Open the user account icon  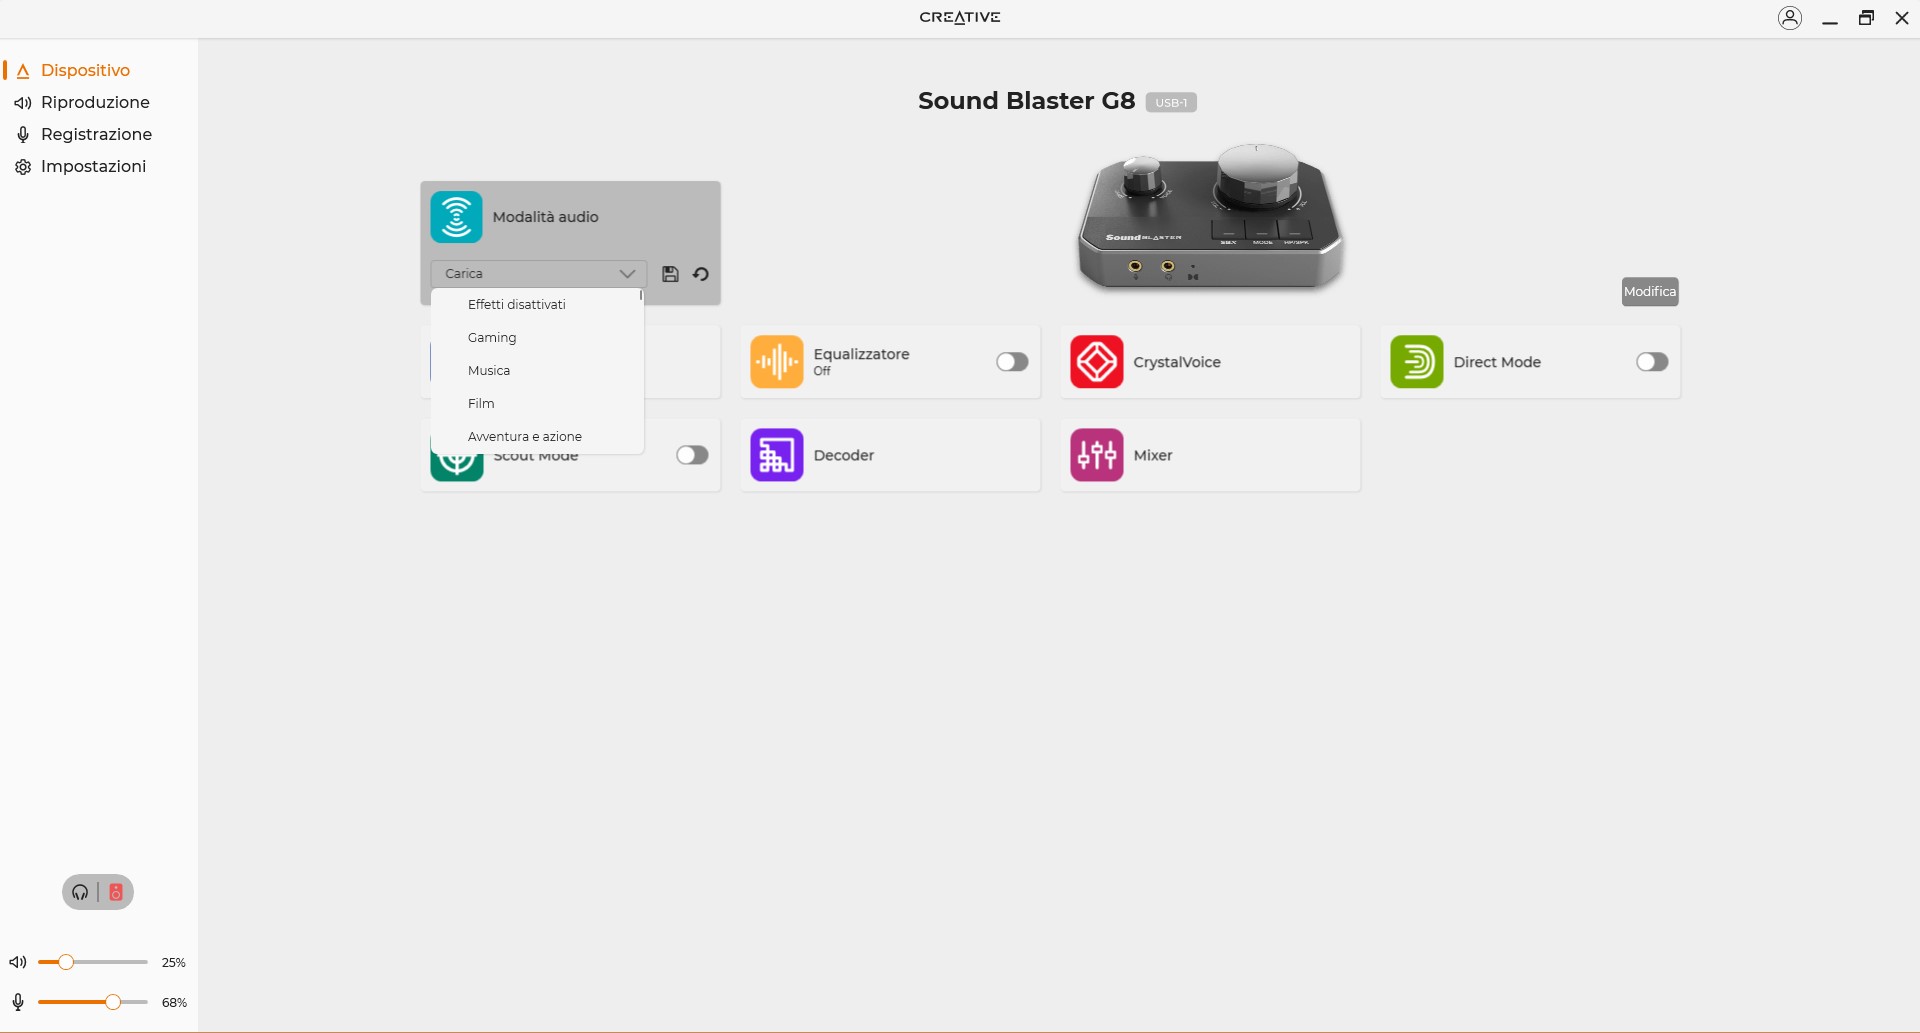1790,18
